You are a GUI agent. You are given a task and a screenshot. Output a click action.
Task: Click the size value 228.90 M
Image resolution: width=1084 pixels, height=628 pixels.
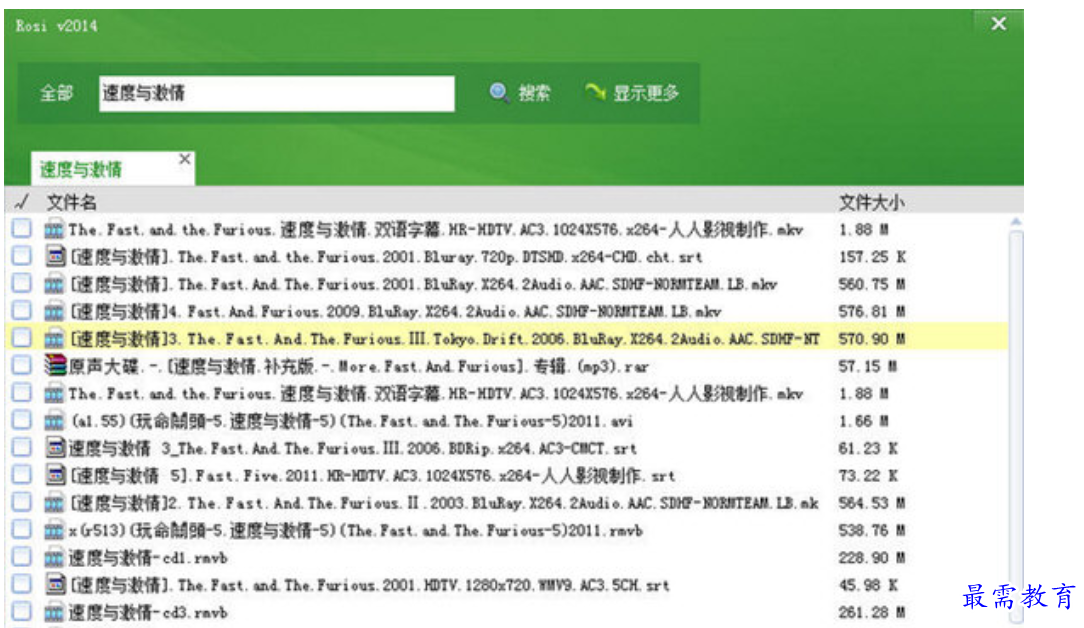click(872, 557)
